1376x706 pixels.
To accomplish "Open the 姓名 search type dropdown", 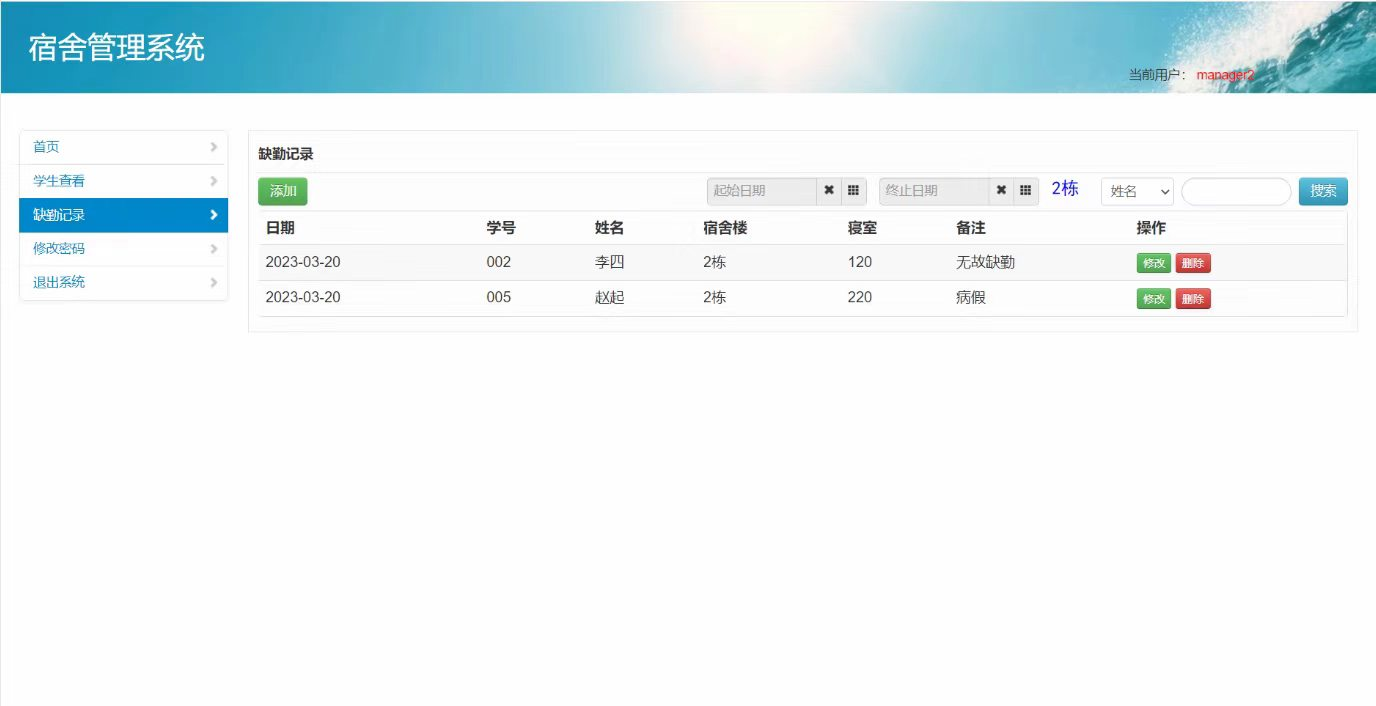I will (1137, 191).
